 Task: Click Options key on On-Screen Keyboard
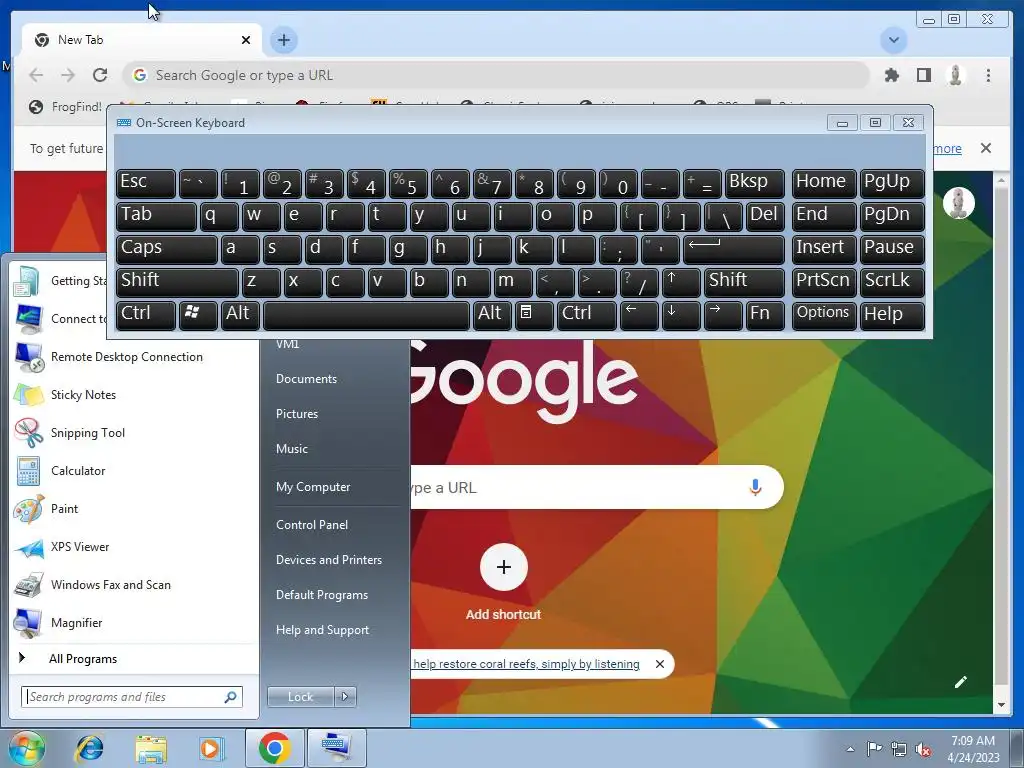823,315
